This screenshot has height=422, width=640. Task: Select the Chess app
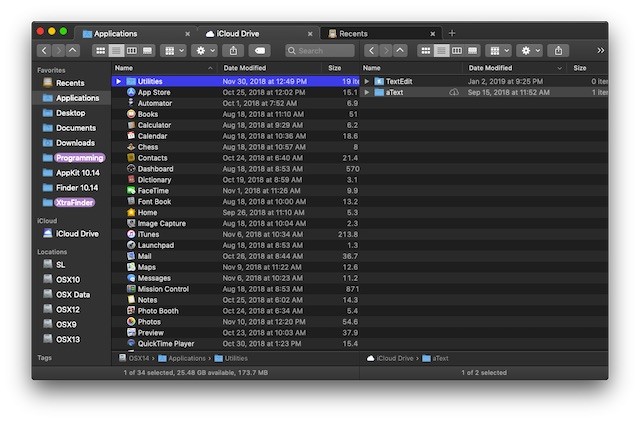pos(236,147)
